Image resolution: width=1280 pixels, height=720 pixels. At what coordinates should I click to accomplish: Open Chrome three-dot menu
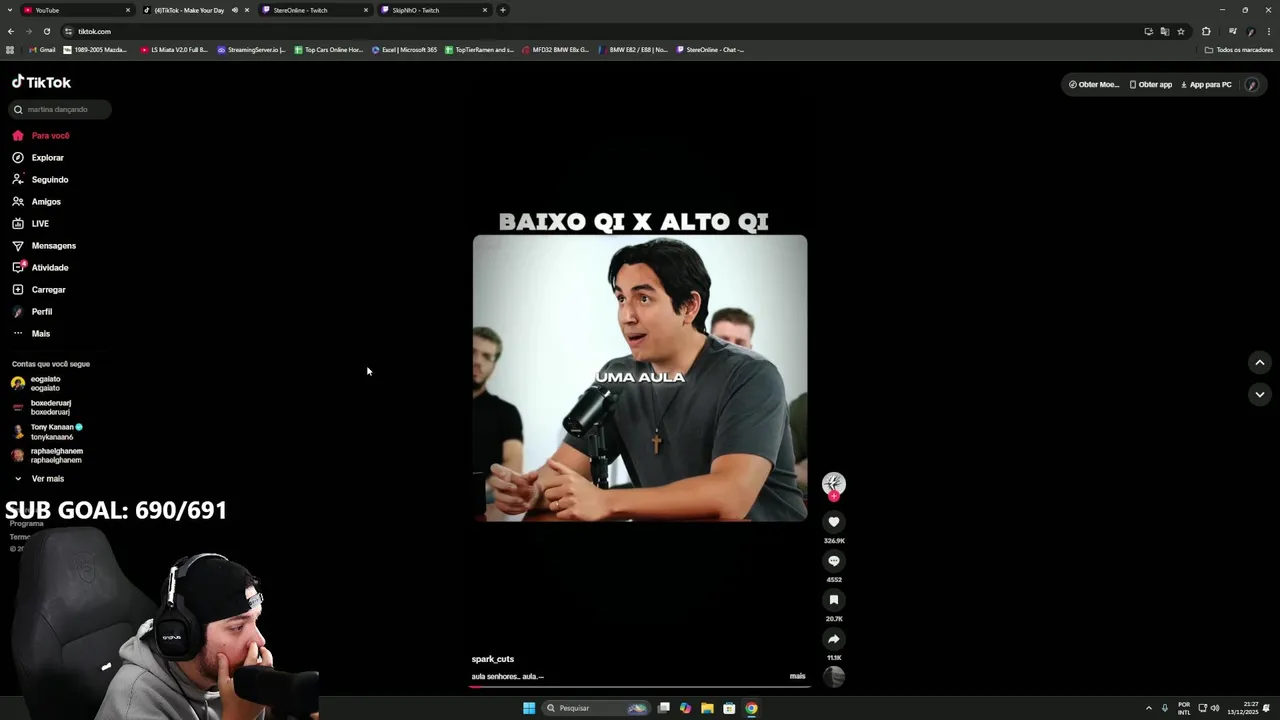1269,31
